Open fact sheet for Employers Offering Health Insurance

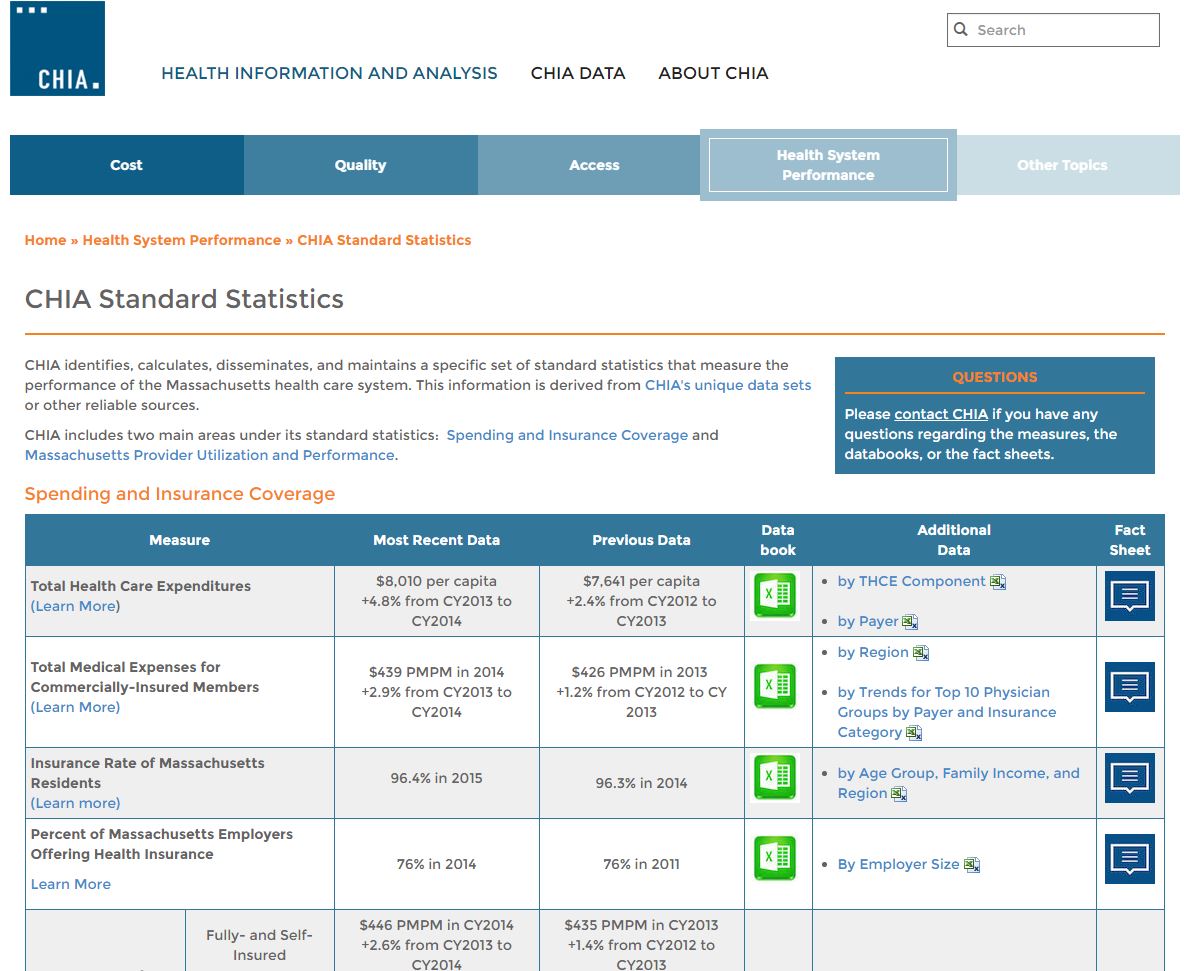[1129, 859]
